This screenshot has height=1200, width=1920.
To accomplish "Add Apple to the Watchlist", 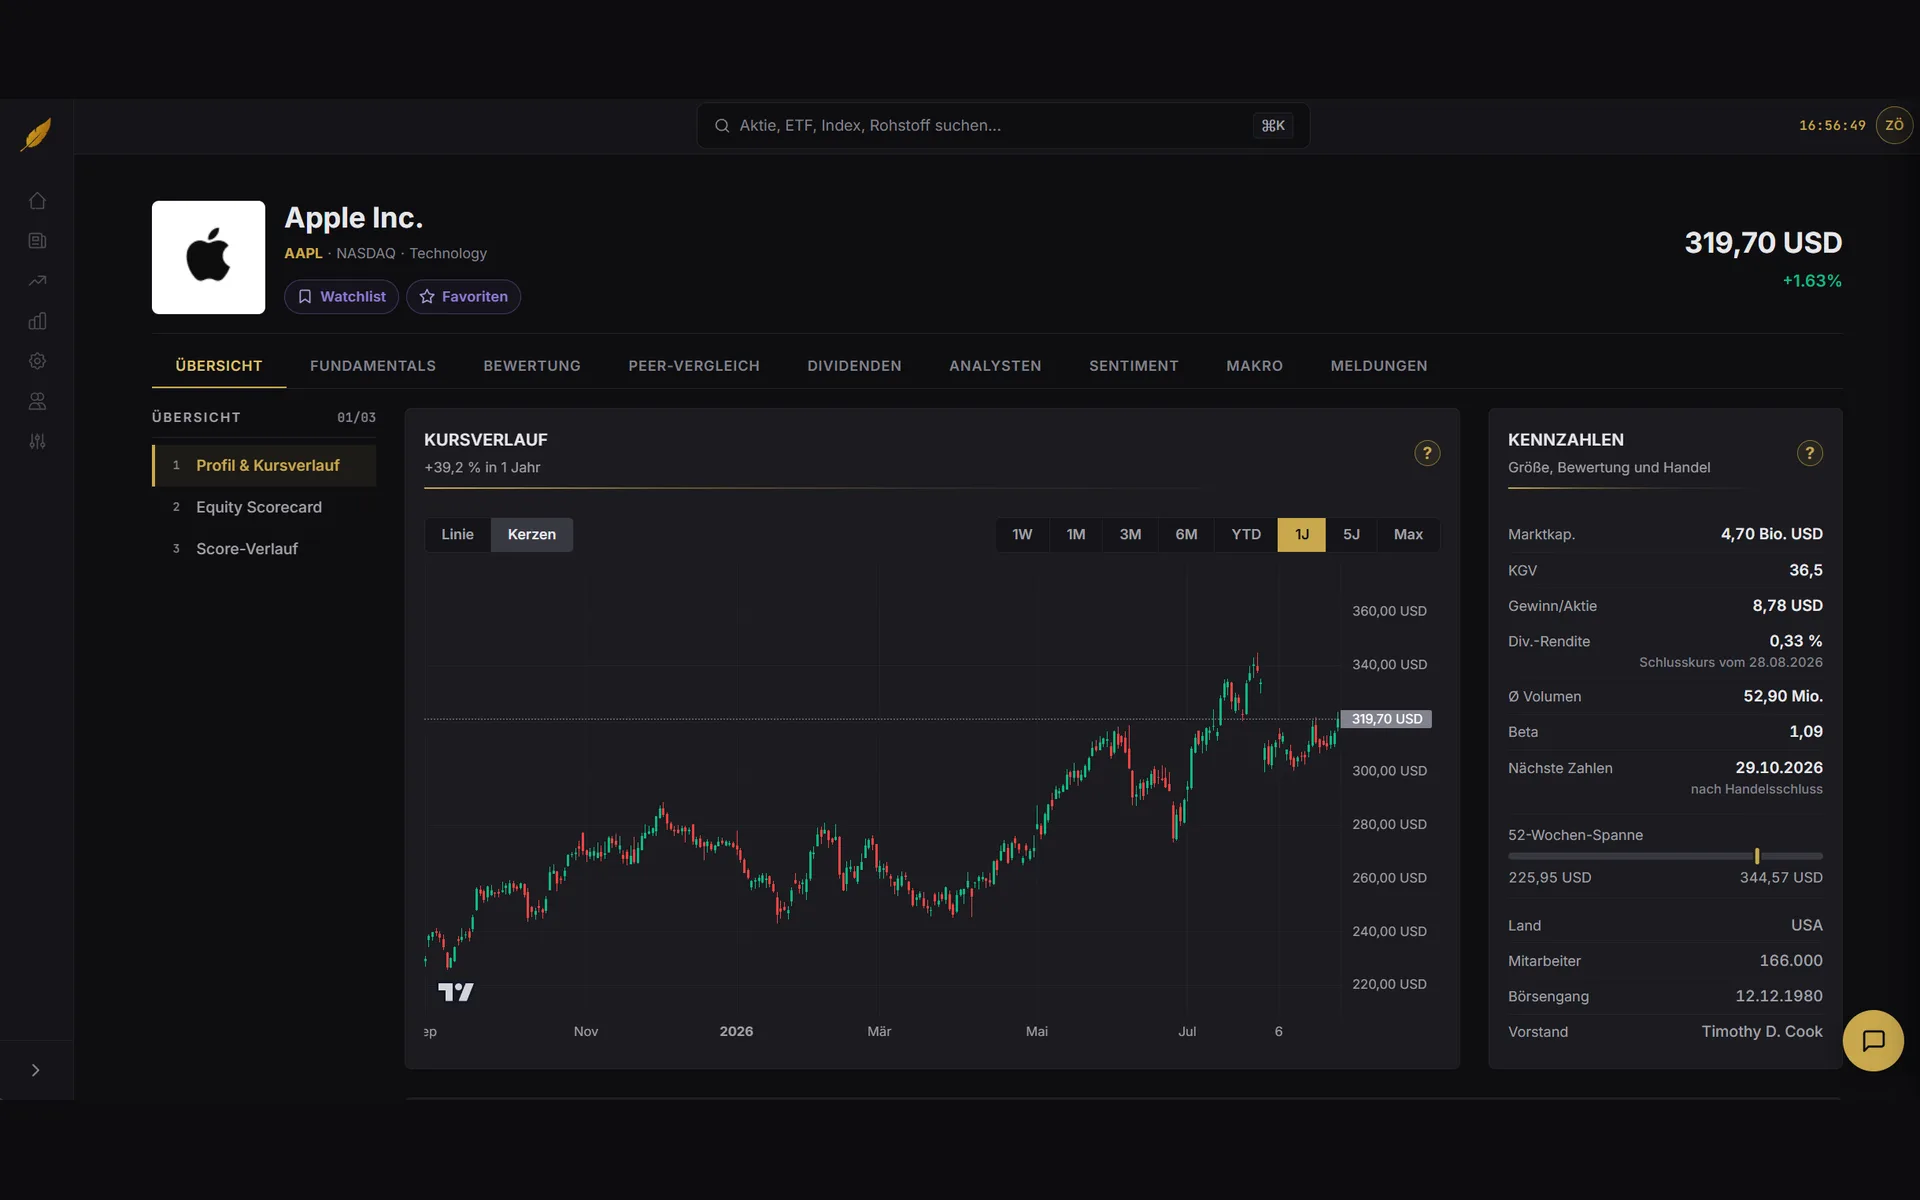I will click(x=341, y=297).
